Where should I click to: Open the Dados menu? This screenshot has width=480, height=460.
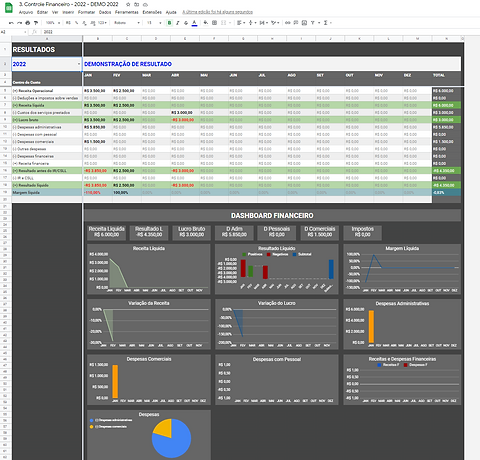tap(105, 12)
